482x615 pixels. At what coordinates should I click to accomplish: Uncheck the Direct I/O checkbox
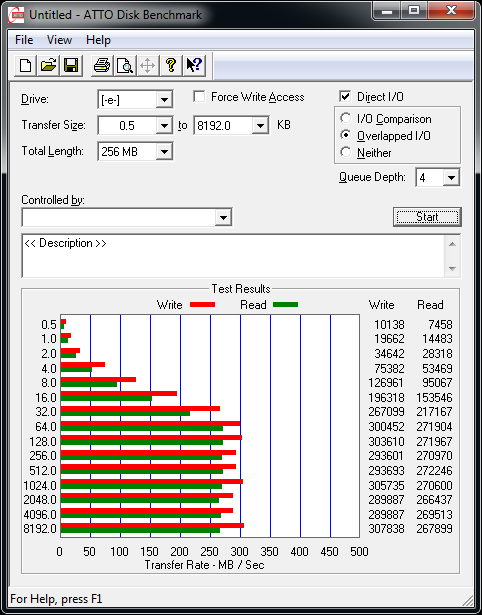(345, 96)
